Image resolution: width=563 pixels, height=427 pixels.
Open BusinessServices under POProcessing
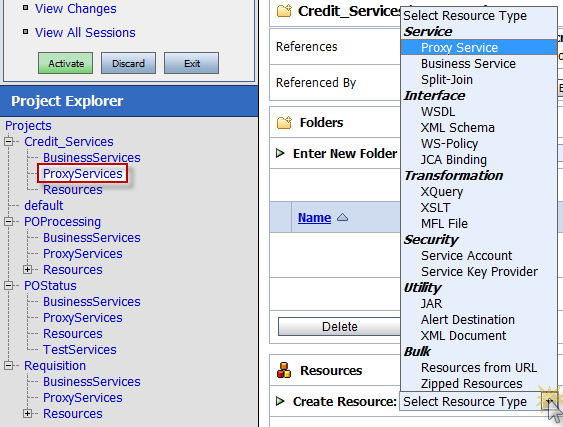pos(92,238)
